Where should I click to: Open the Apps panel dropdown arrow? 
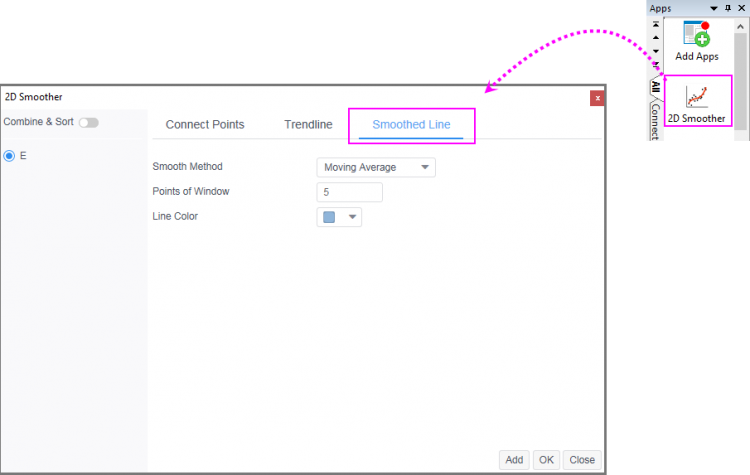(714, 8)
